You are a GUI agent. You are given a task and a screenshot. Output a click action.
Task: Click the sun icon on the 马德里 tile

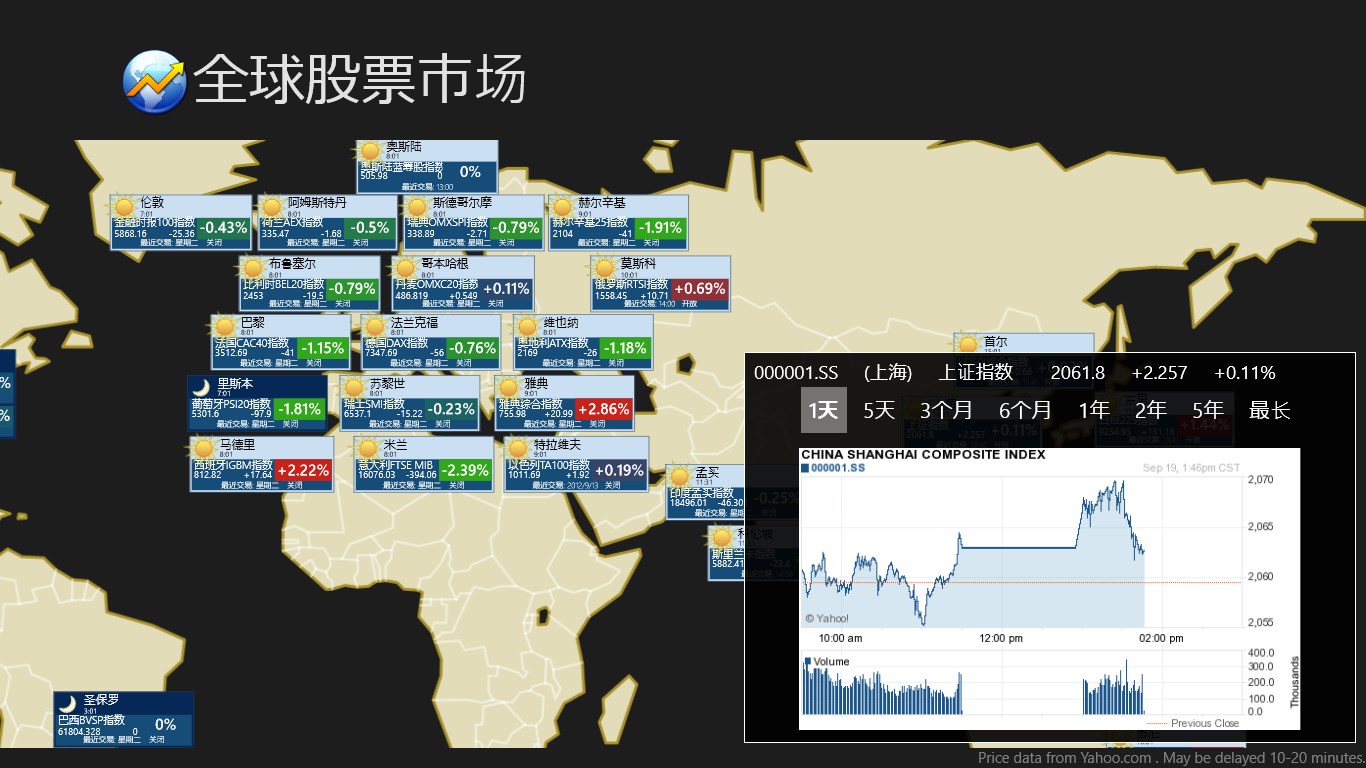coord(205,447)
